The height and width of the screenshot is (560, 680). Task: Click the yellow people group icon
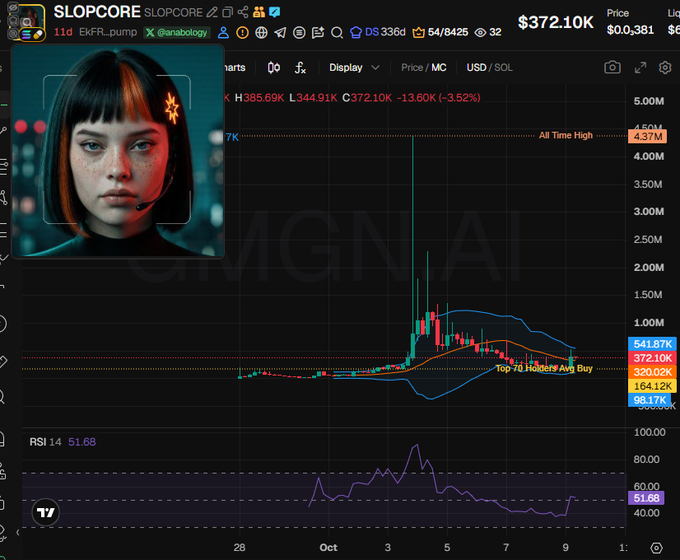(x=259, y=12)
